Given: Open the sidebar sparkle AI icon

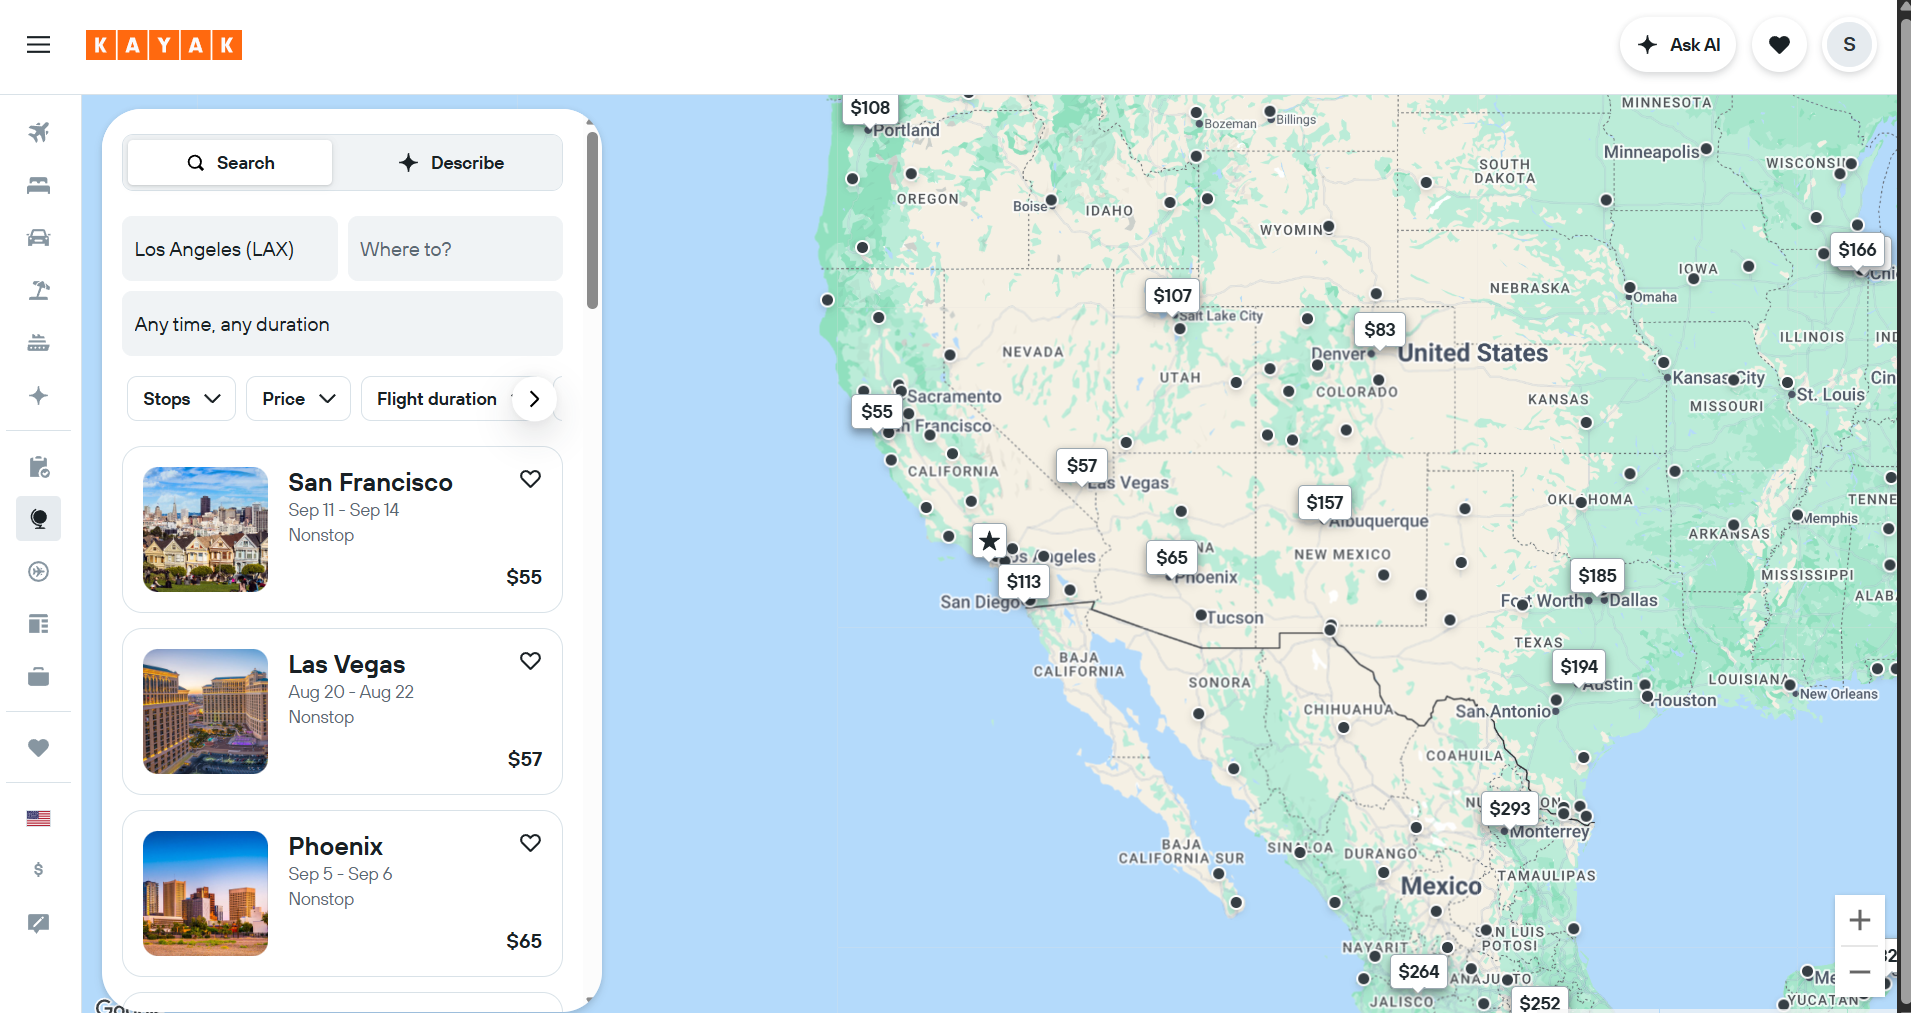Looking at the screenshot, I should (x=38, y=396).
